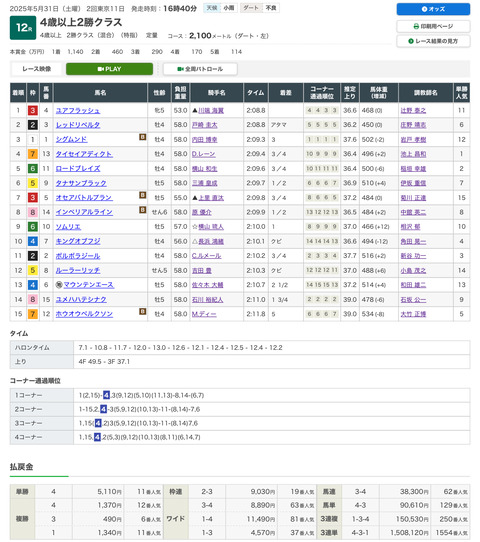Click the green 12R race badge

[23, 28]
